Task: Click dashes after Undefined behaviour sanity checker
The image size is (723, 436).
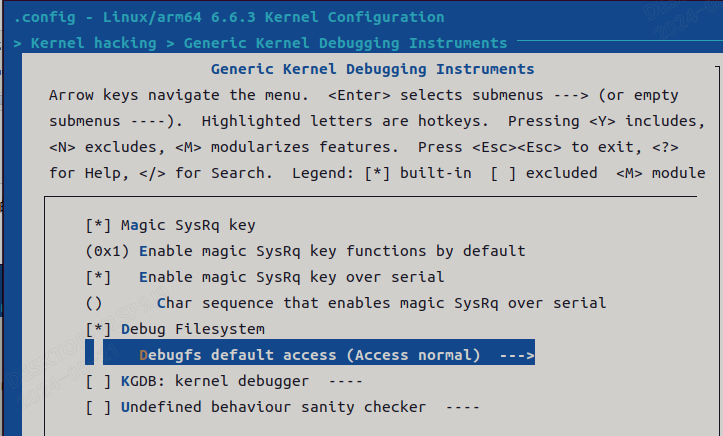Action: tap(461, 407)
